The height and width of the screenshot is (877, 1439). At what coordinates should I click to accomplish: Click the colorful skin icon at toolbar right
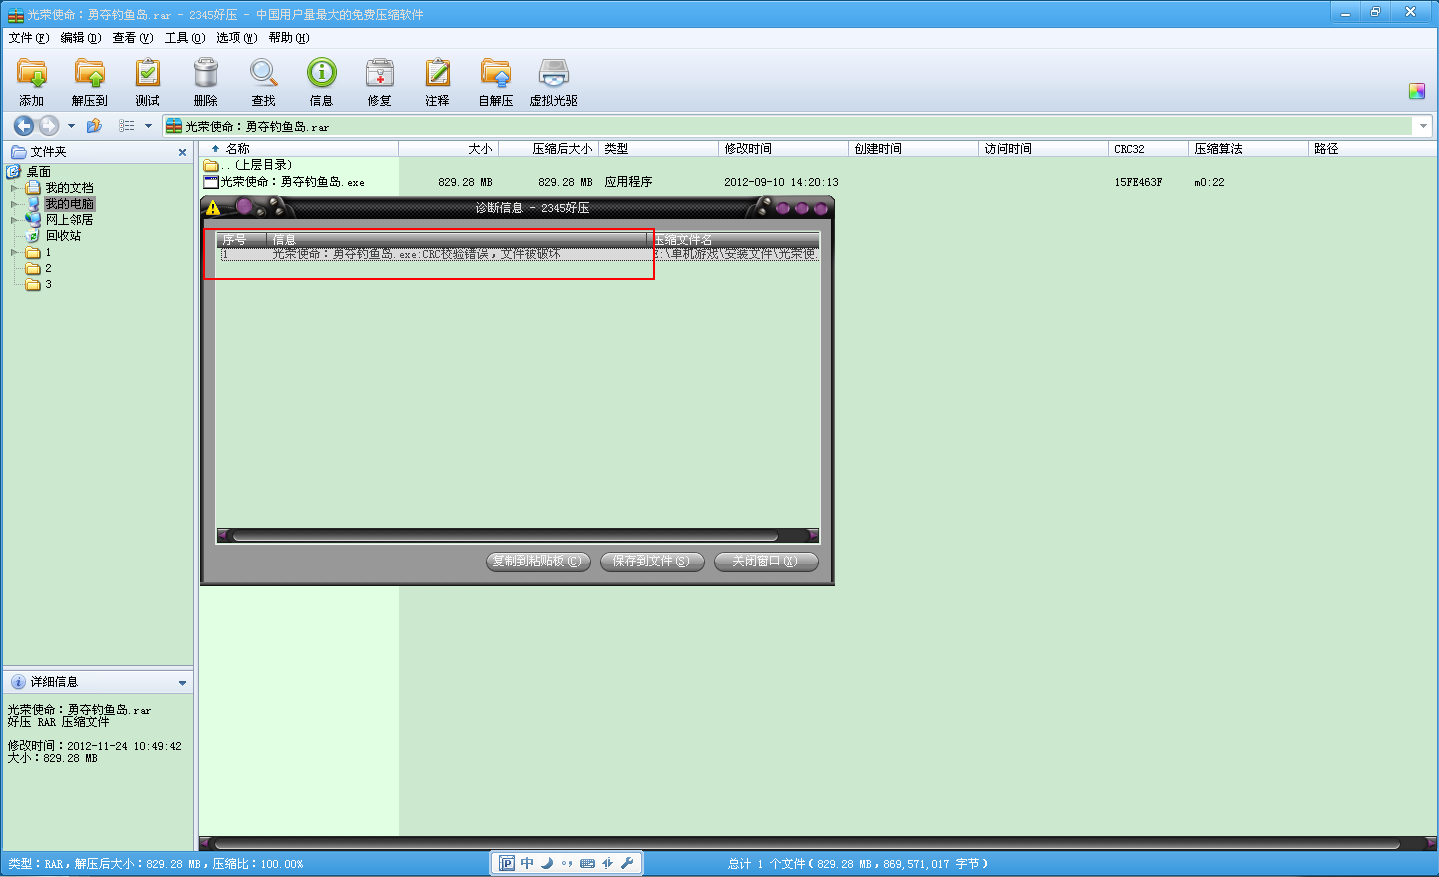click(x=1416, y=91)
